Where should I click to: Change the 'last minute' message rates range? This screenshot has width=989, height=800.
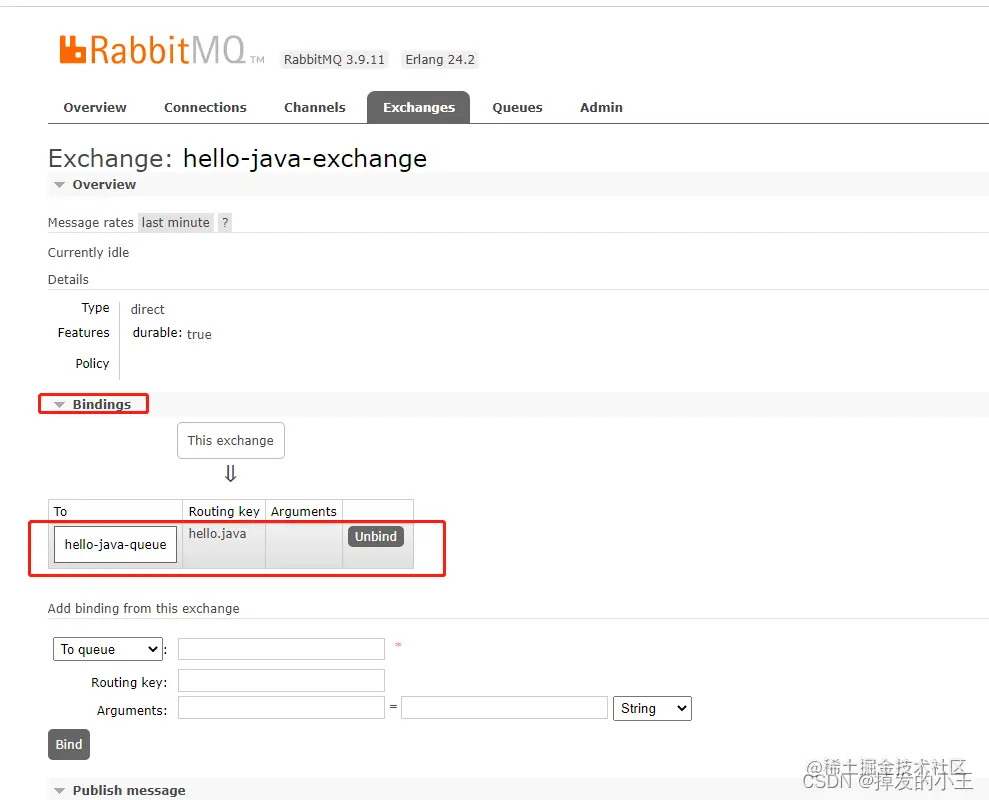click(175, 223)
